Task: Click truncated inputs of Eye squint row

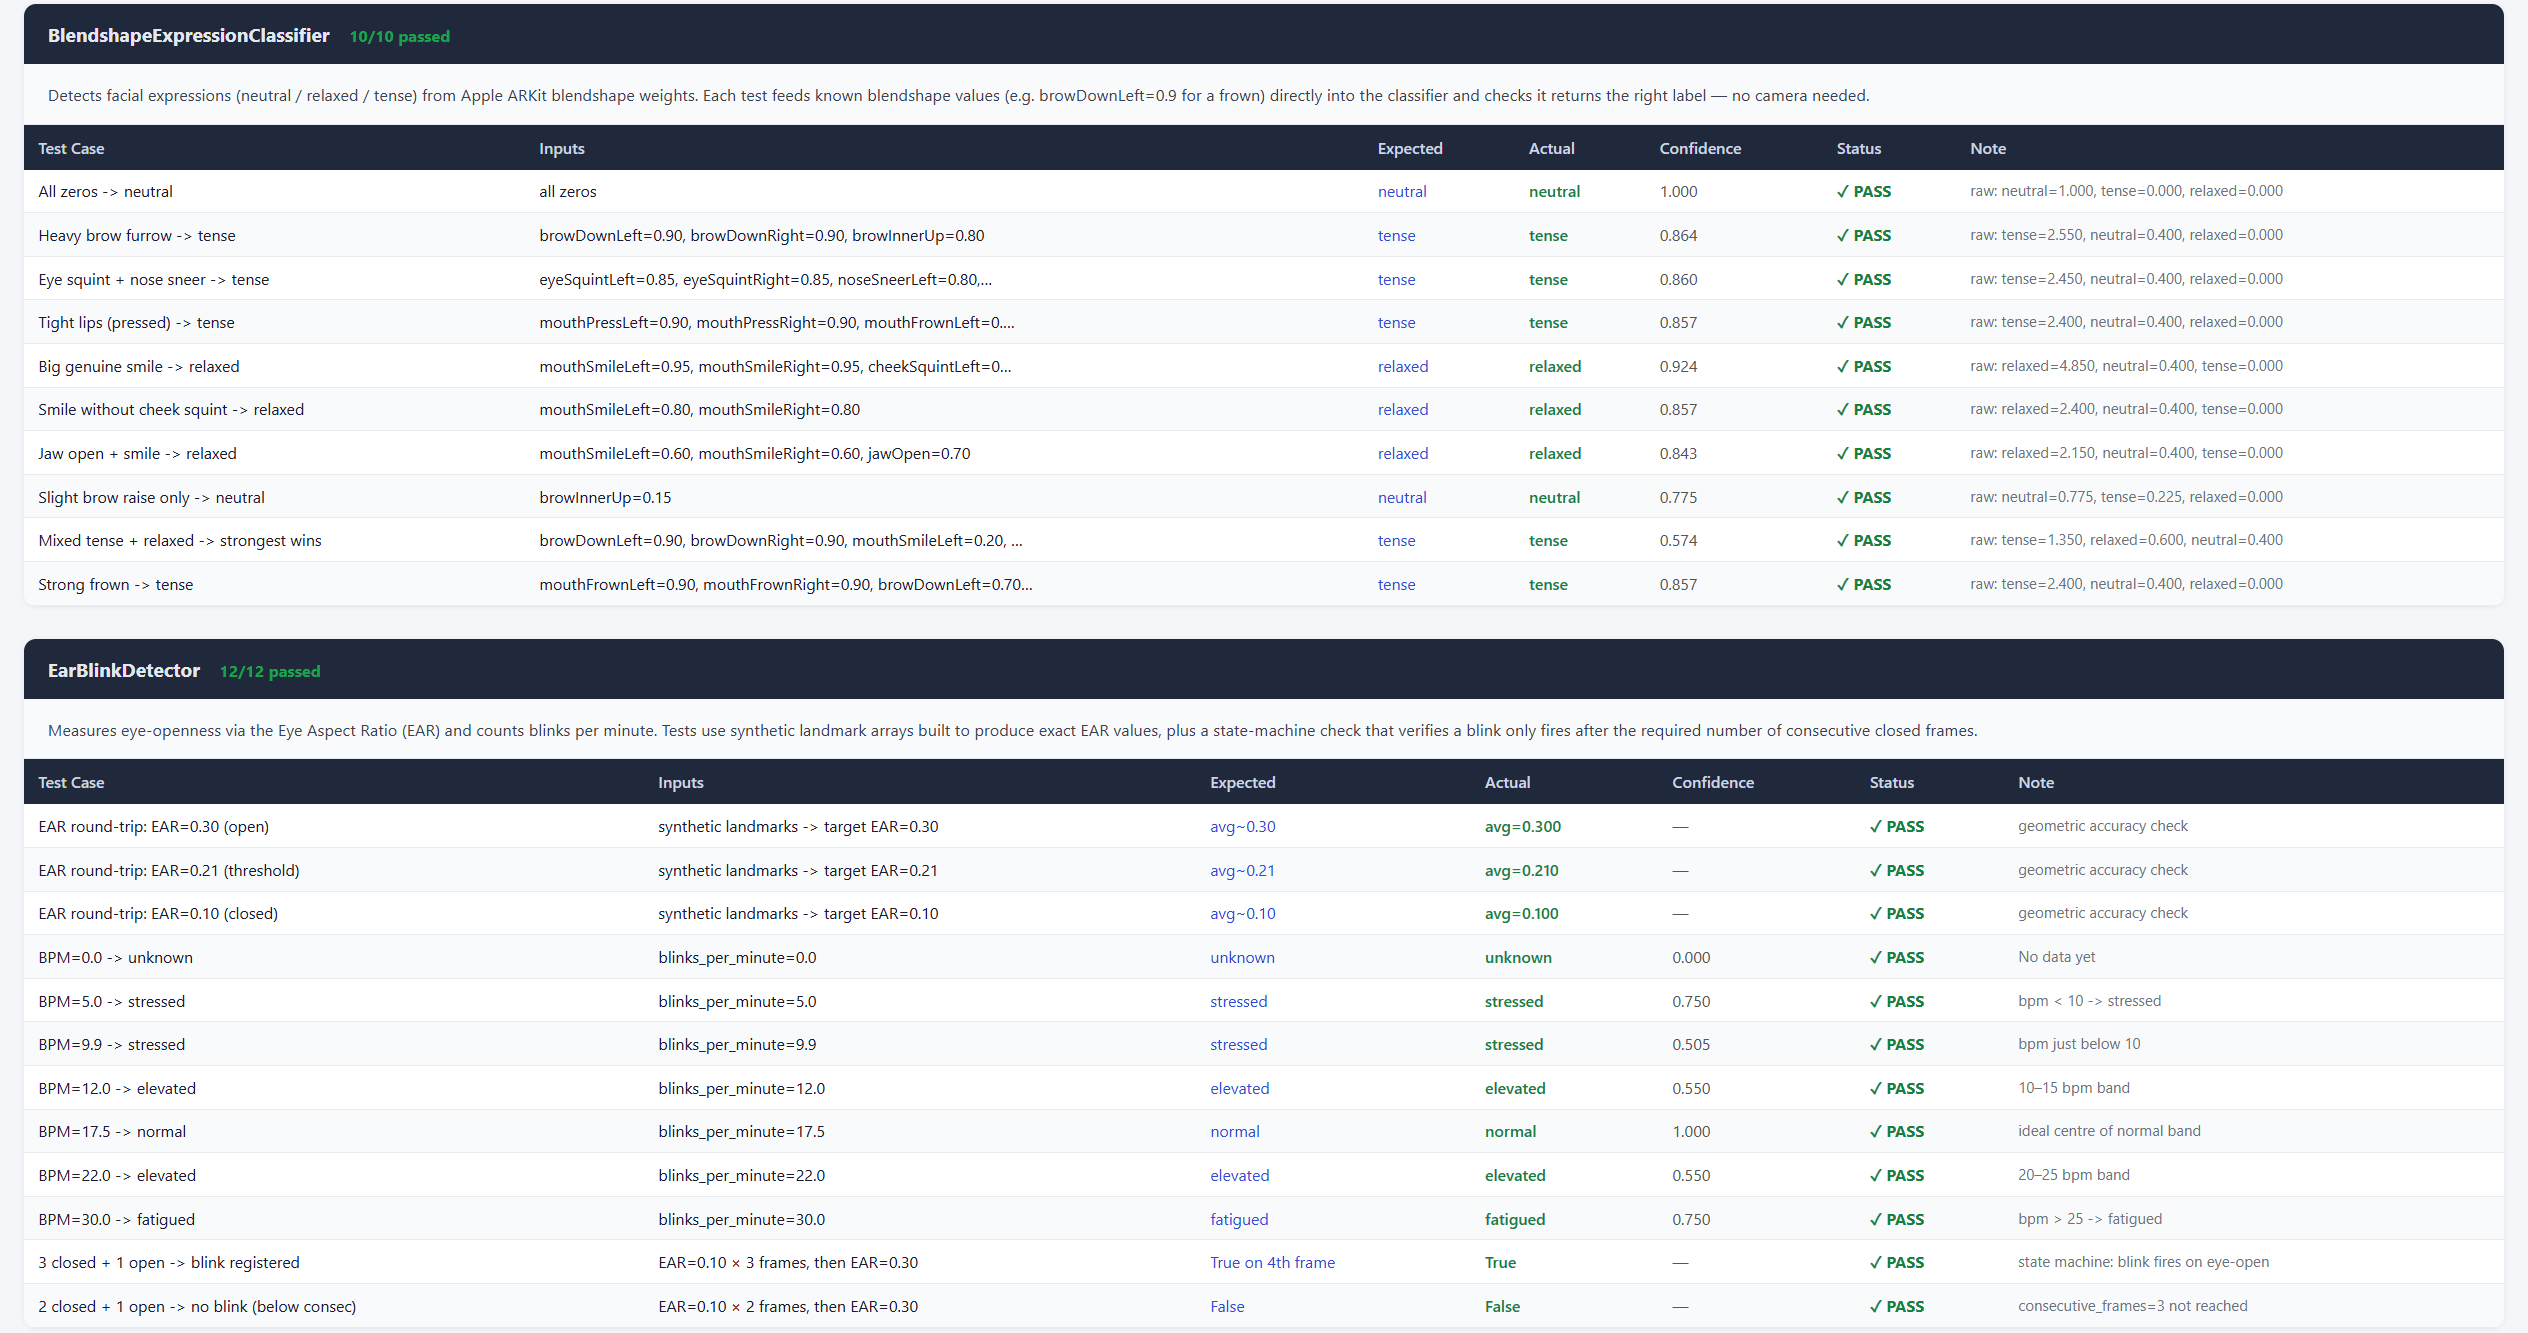Action: coord(765,280)
